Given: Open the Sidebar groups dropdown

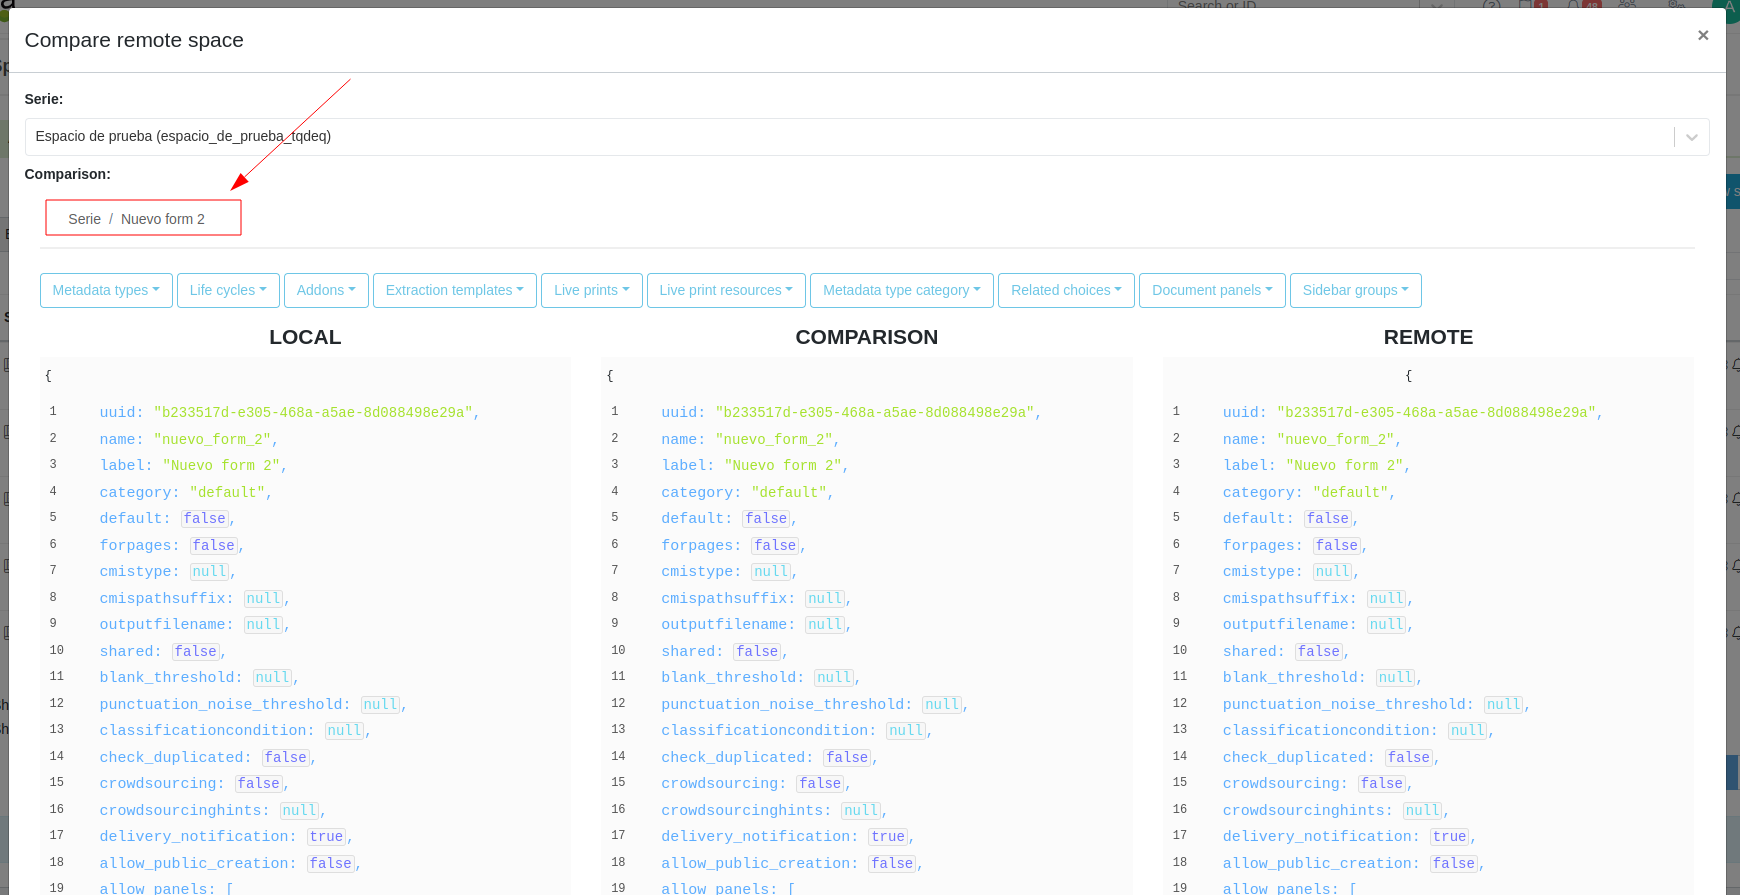Looking at the screenshot, I should tap(1355, 290).
